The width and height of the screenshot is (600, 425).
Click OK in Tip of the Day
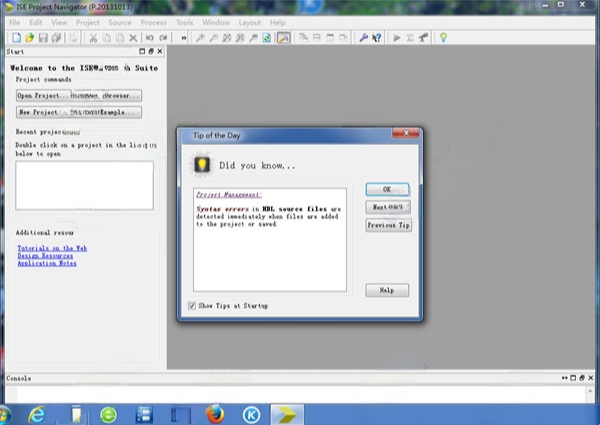click(387, 189)
